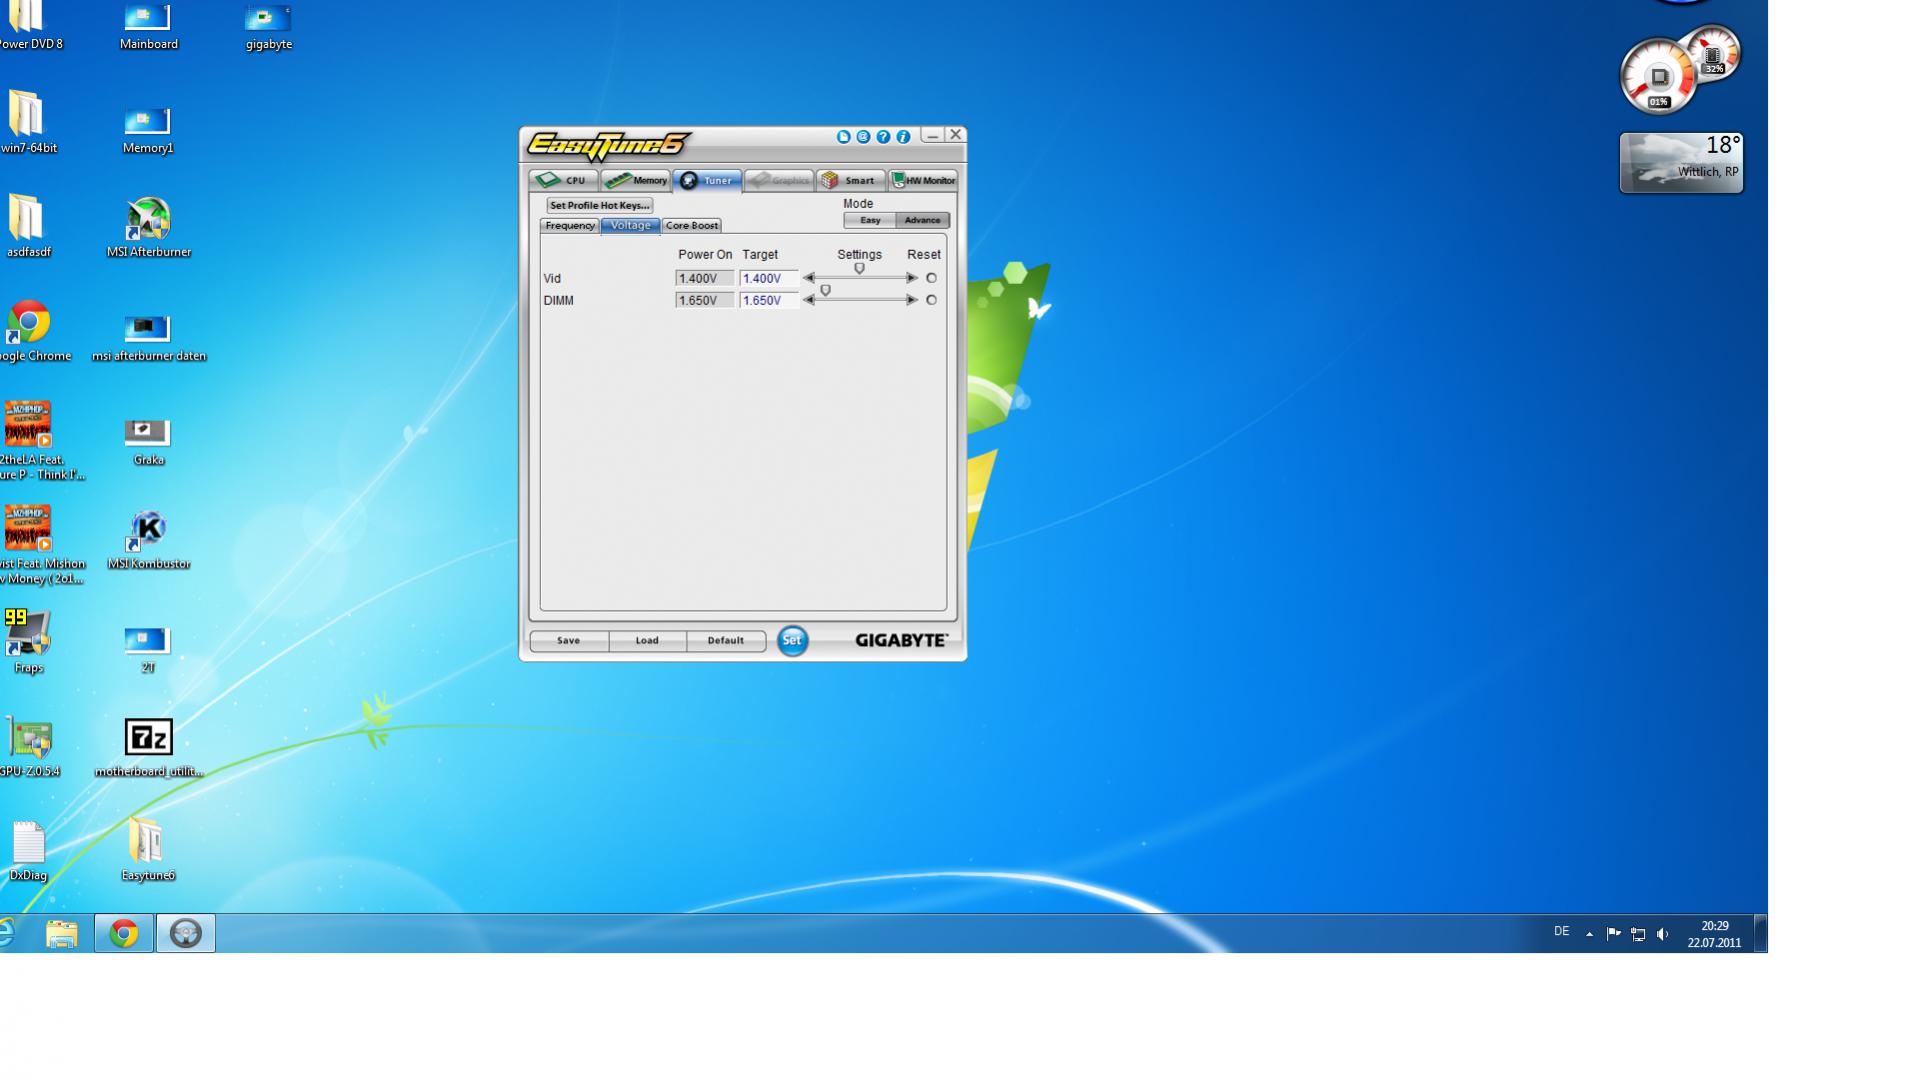Select the Easytune6 folder icon
The image size is (1919, 1079).
click(147, 851)
